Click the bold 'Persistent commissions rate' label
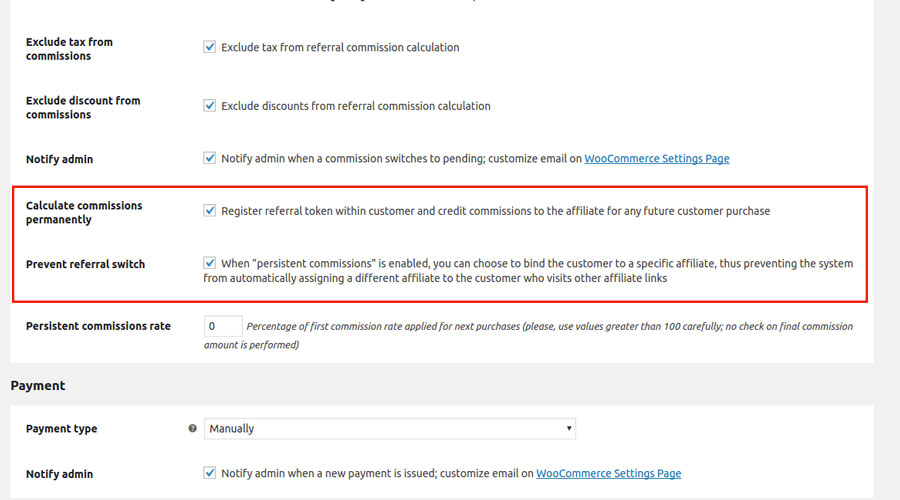The height and width of the screenshot is (500, 900). click(98, 326)
